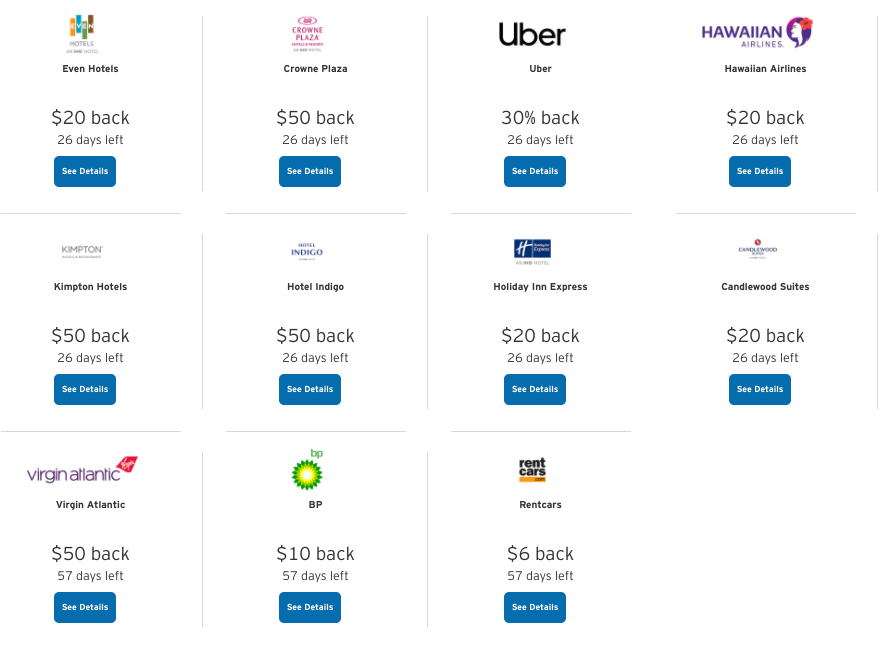Open See Details under Rentcars
Image resolution: width=881 pixels, height=645 pixels.
535,607
